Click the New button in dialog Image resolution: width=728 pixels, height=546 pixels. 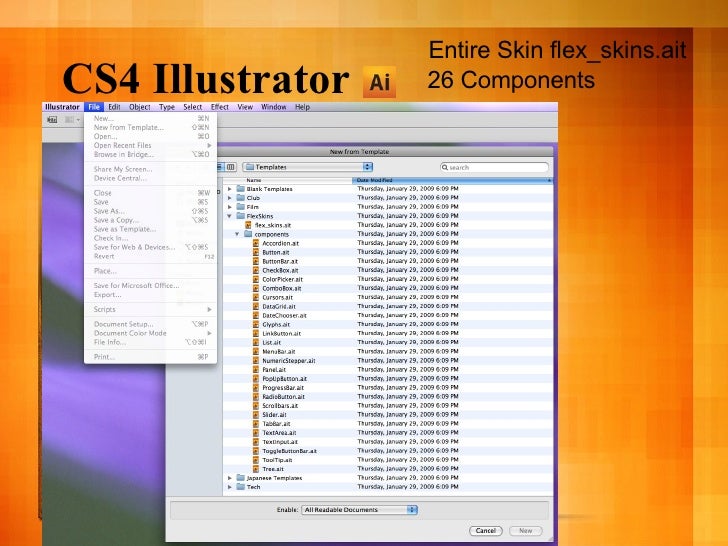coord(526,531)
